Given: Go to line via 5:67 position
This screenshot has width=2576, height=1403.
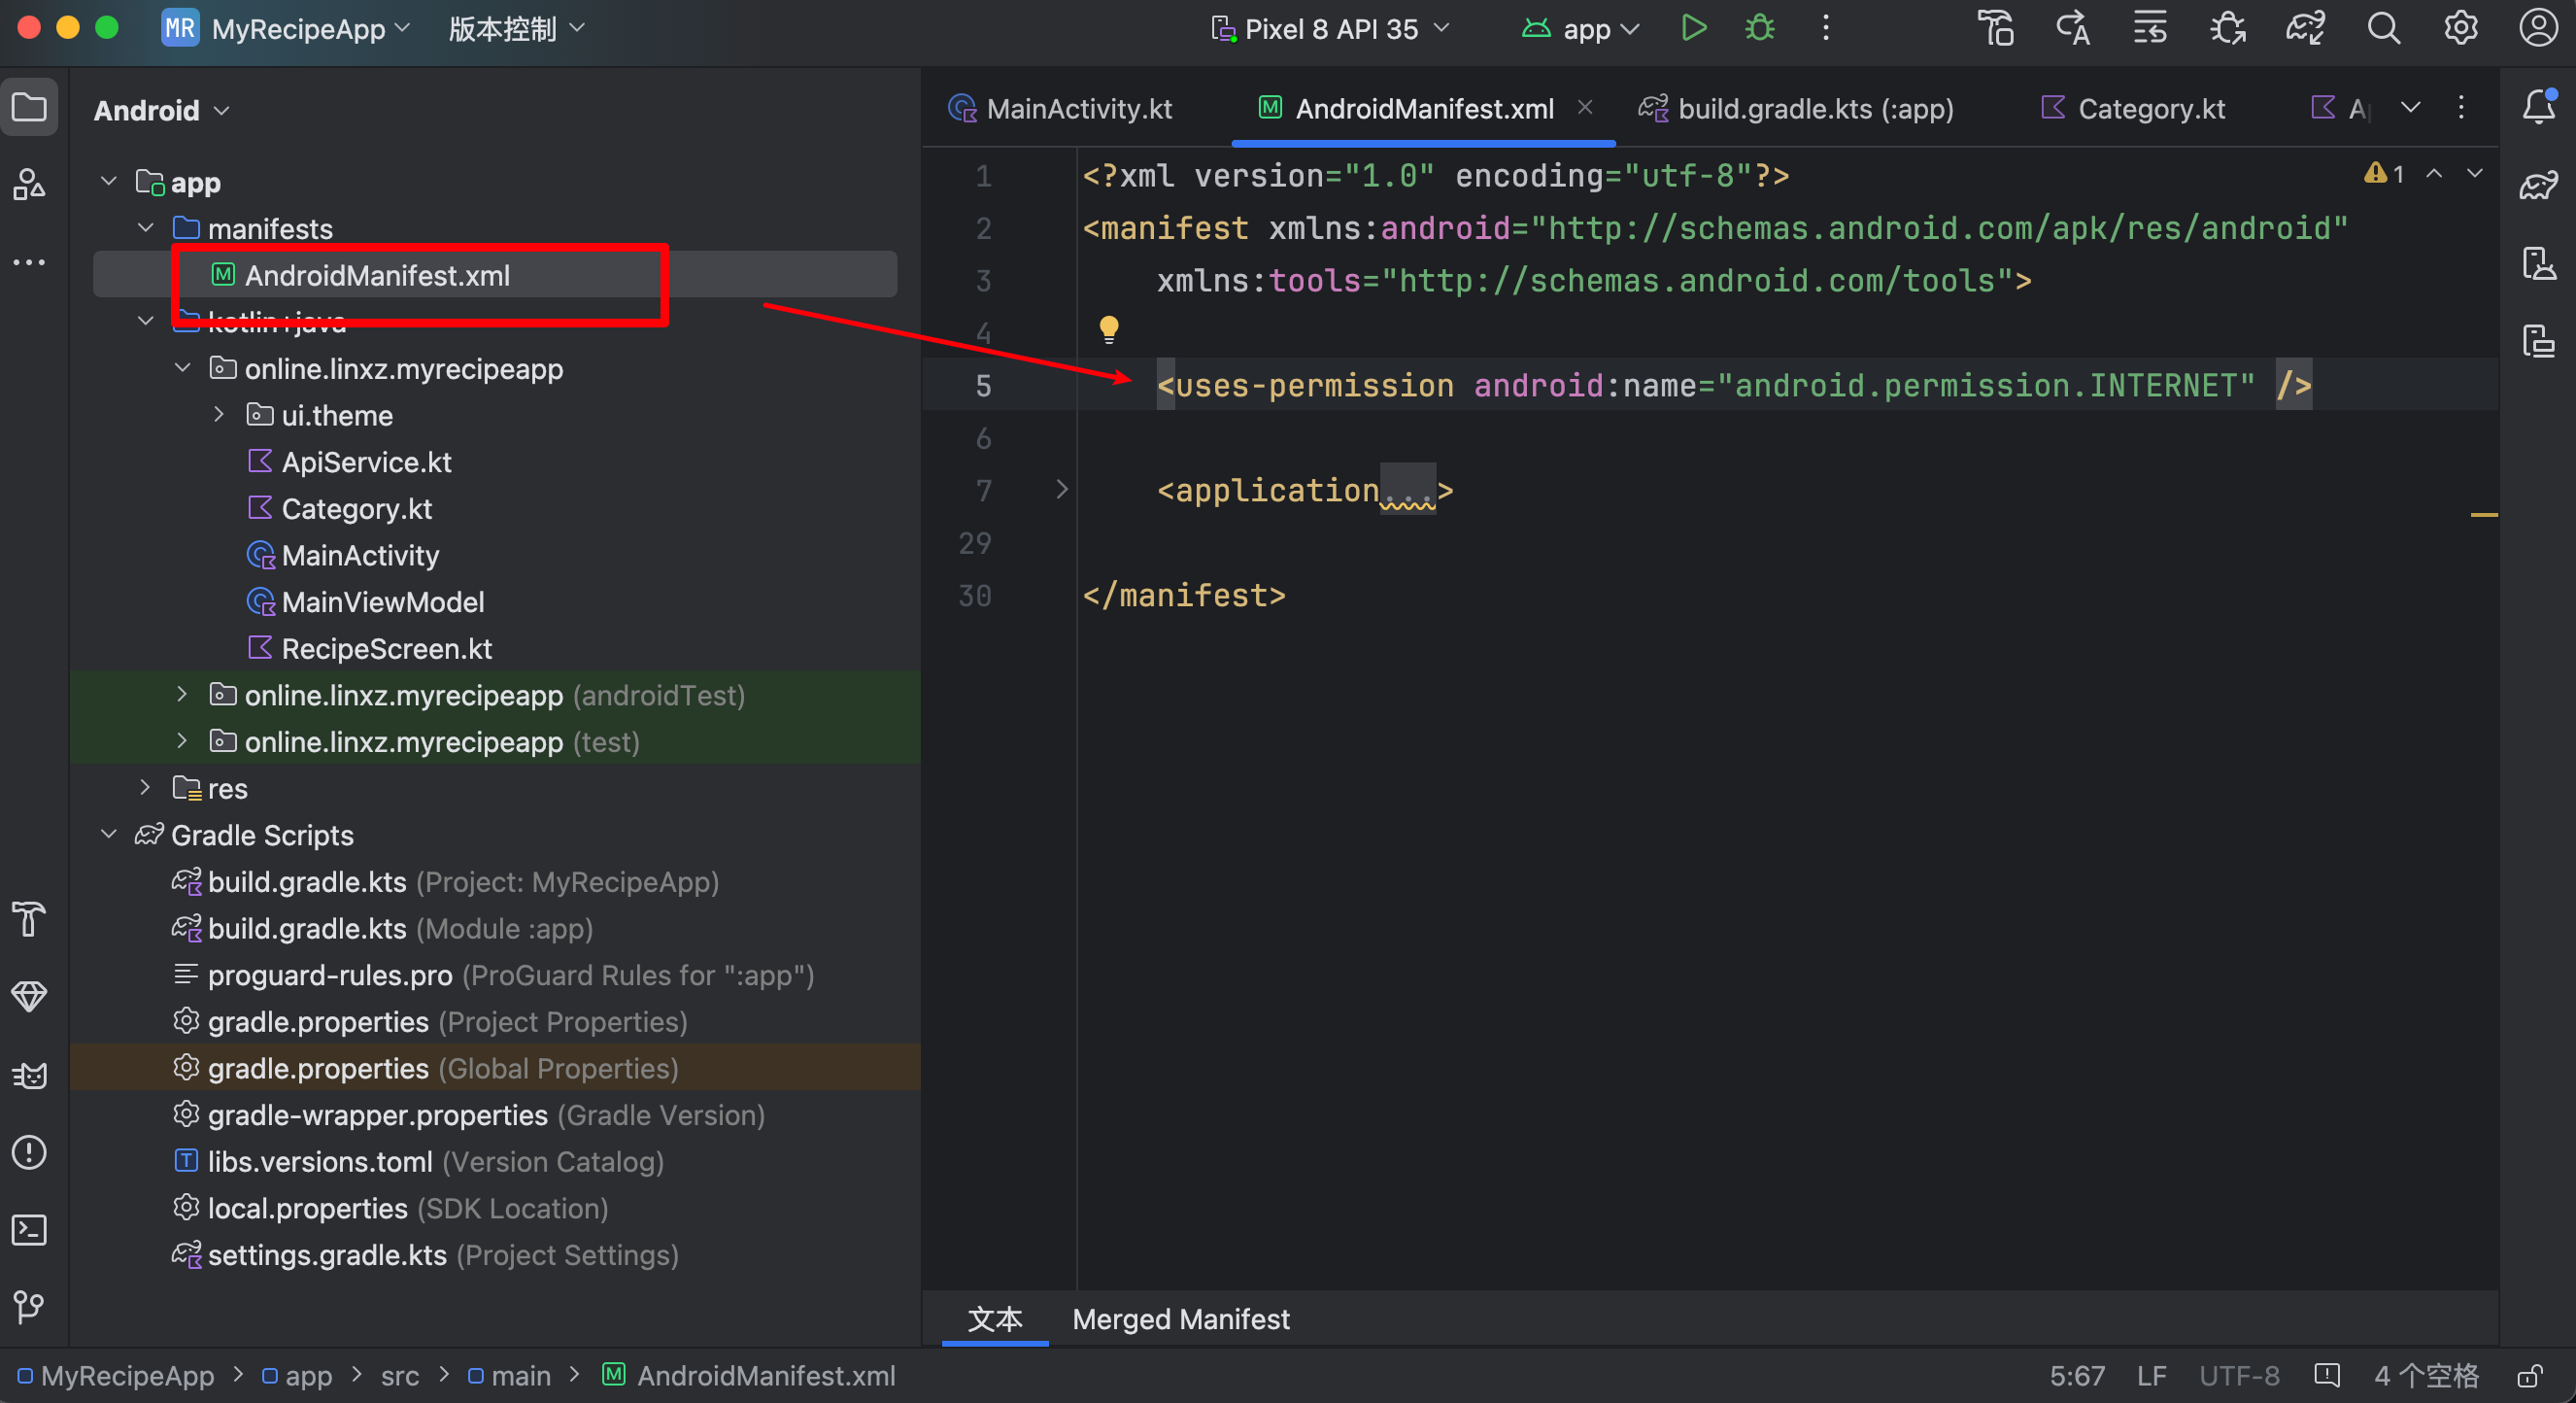Looking at the screenshot, I should [x=2078, y=1376].
